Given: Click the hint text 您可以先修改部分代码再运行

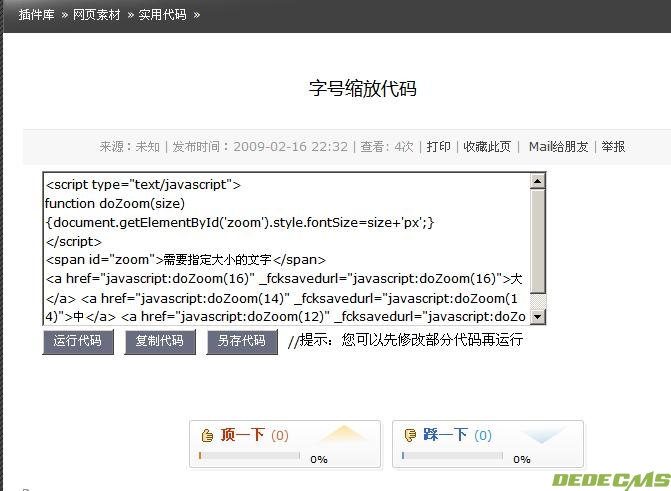Looking at the screenshot, I should click(432, 340).
